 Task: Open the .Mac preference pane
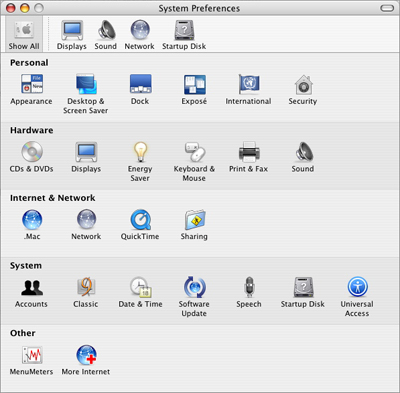[32, 225]
